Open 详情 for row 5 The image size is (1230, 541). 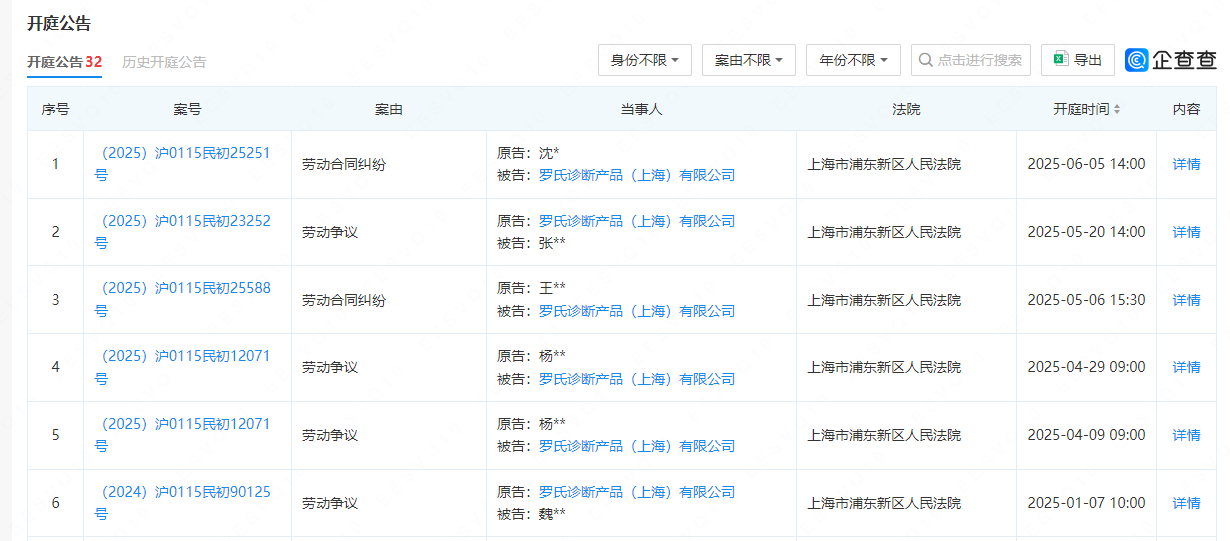1186,435
